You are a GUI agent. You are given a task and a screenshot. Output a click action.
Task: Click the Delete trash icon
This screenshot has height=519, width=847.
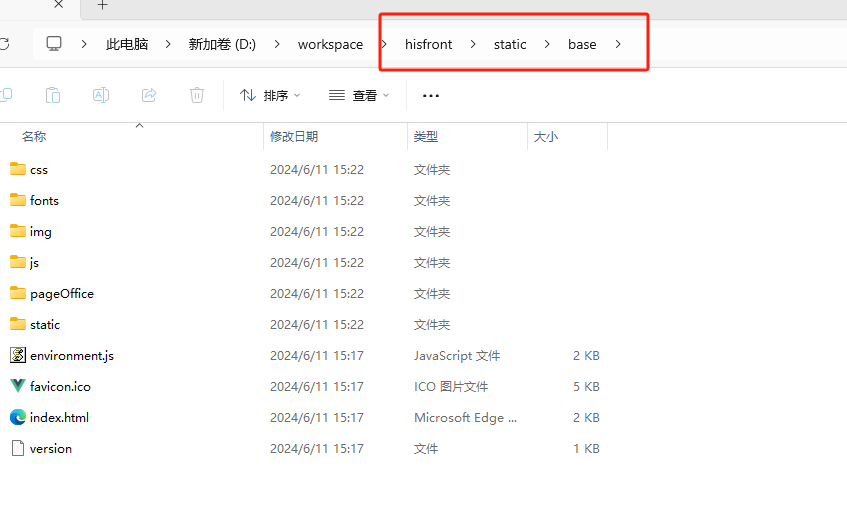pos(197,95)
